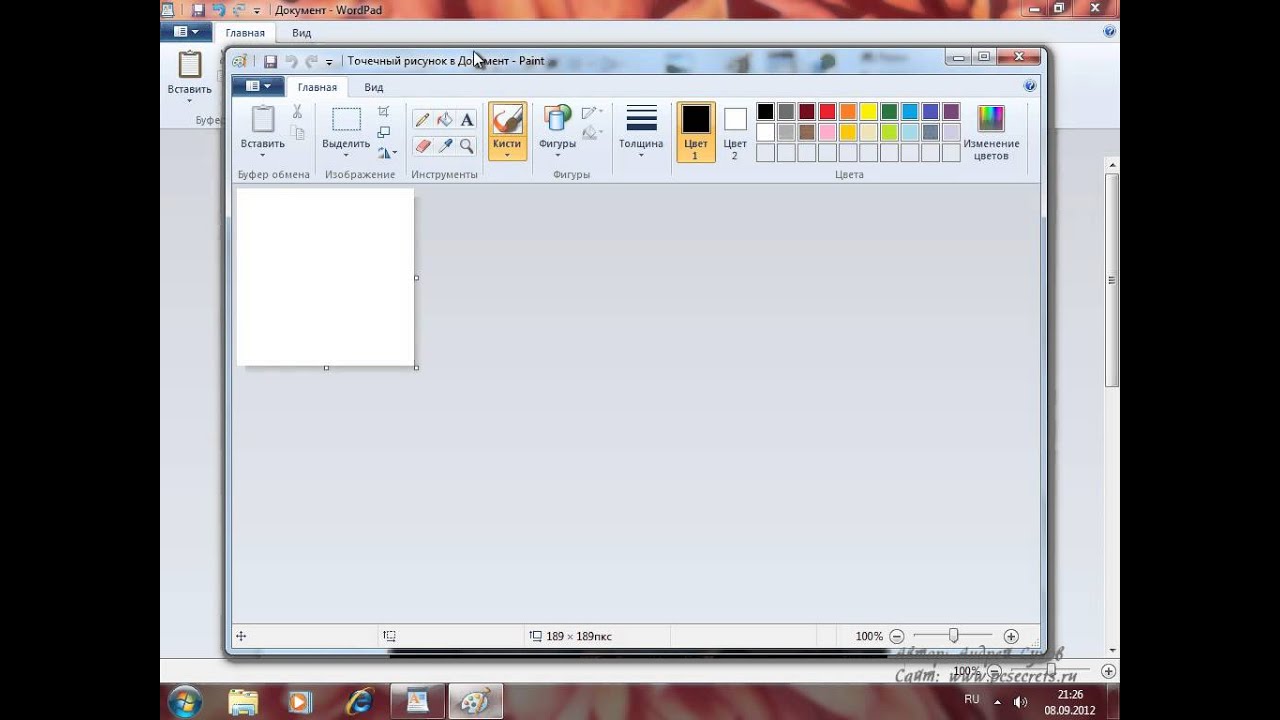This screenshot has width=1280, height=720.
Task: Open Windows Media Player from the taskbar
Action: pos(300,702)
